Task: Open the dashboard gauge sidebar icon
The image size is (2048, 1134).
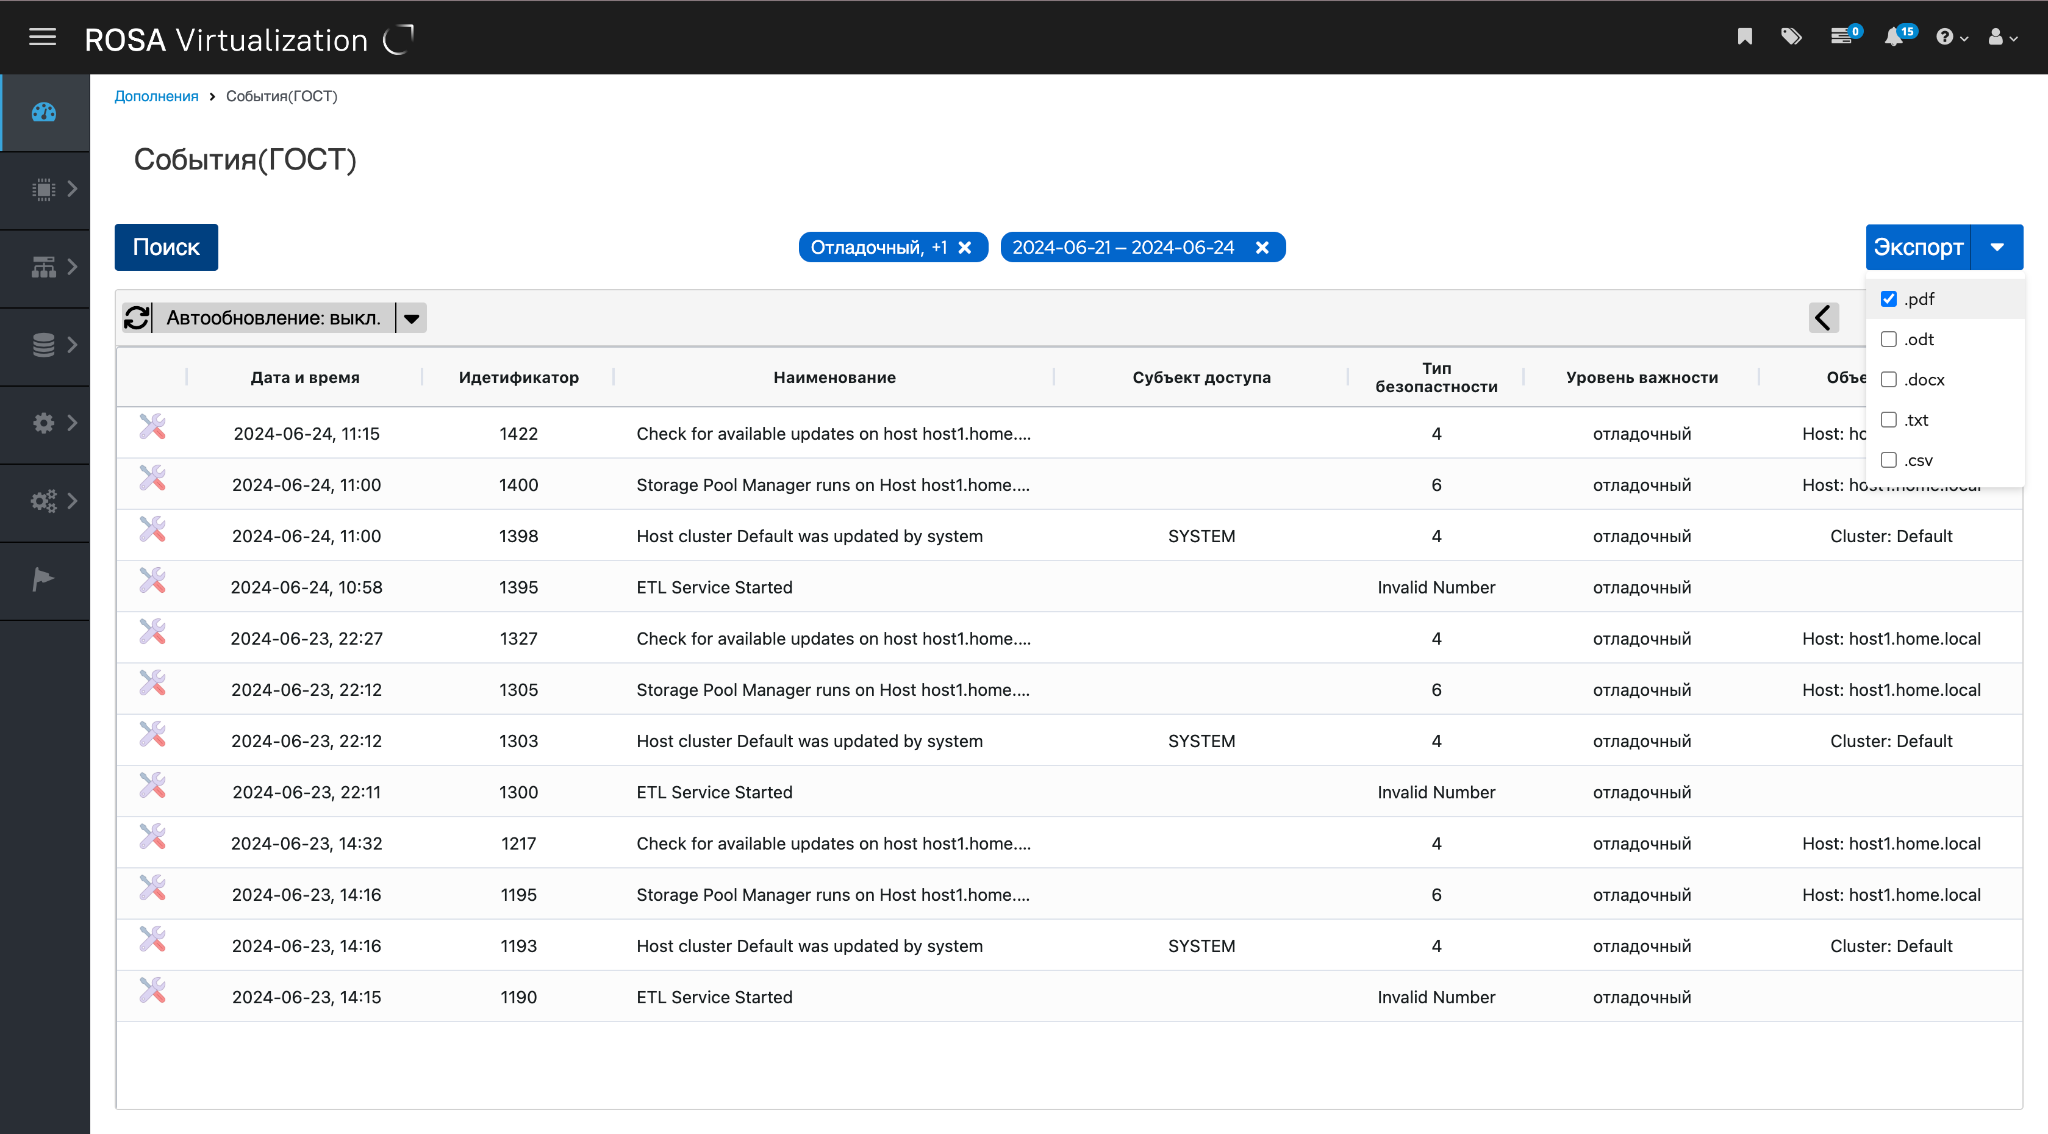Action: point(44,112)
